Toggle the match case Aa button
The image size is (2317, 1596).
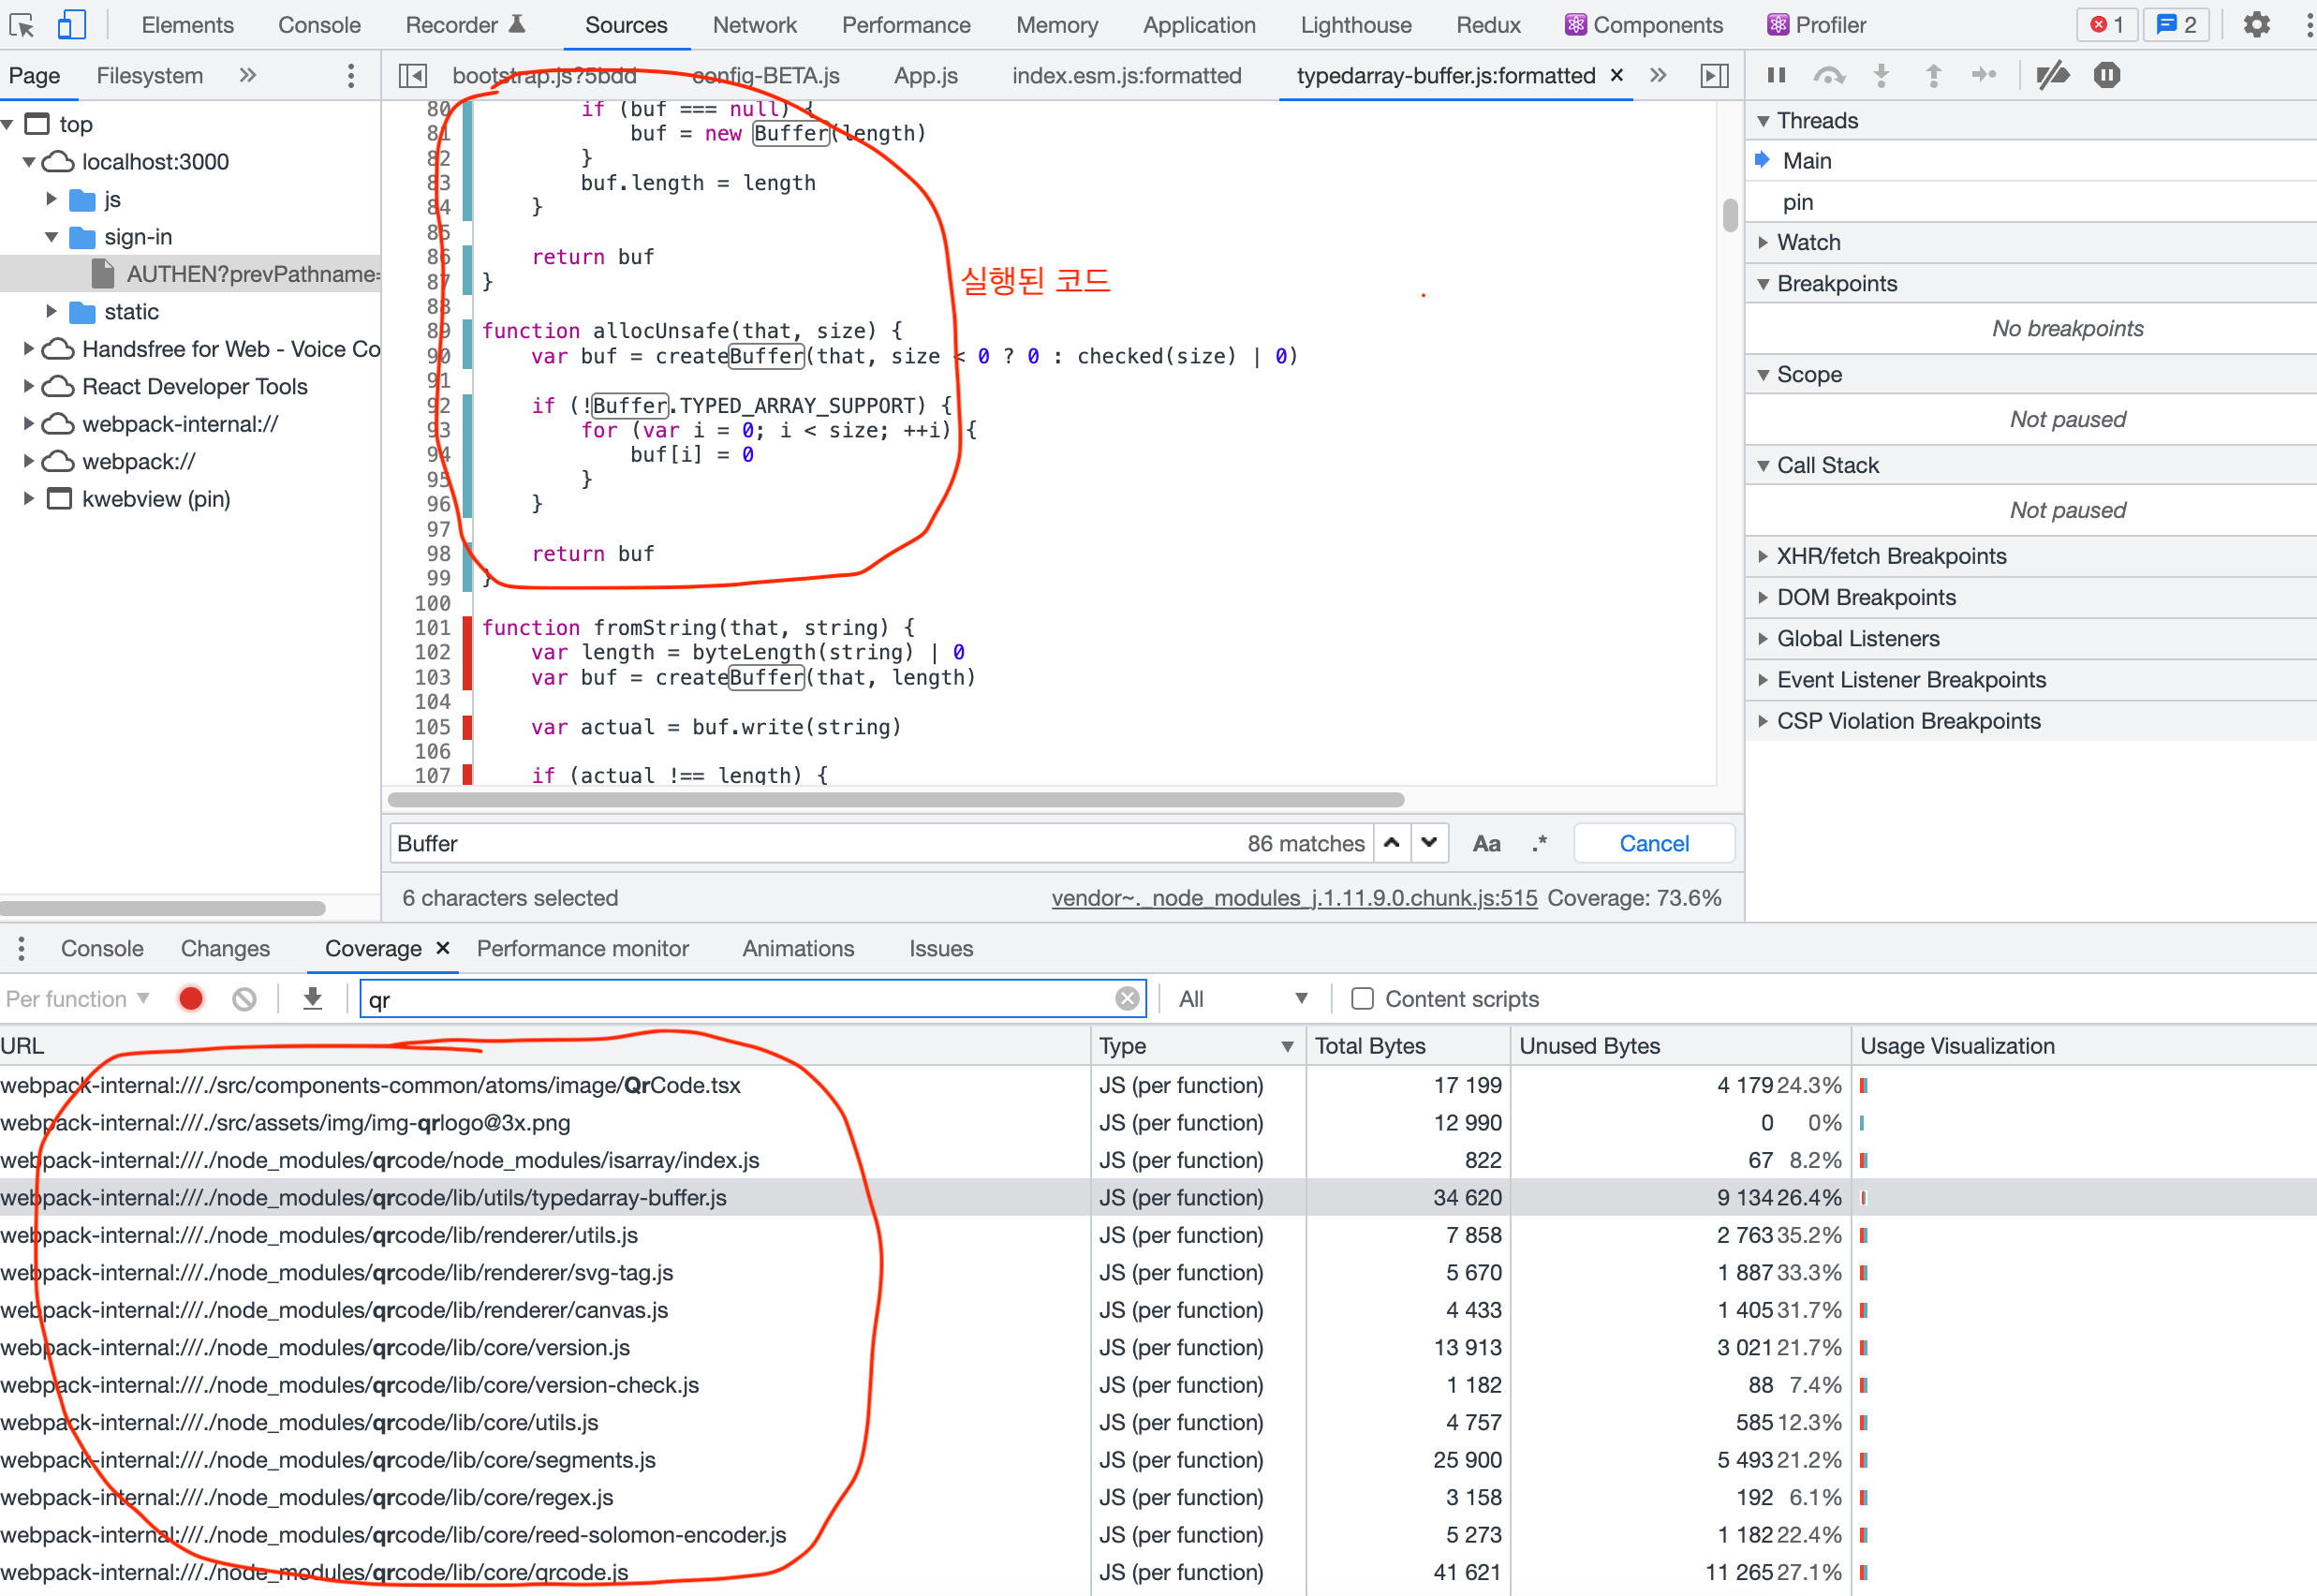click(1486, 843)
